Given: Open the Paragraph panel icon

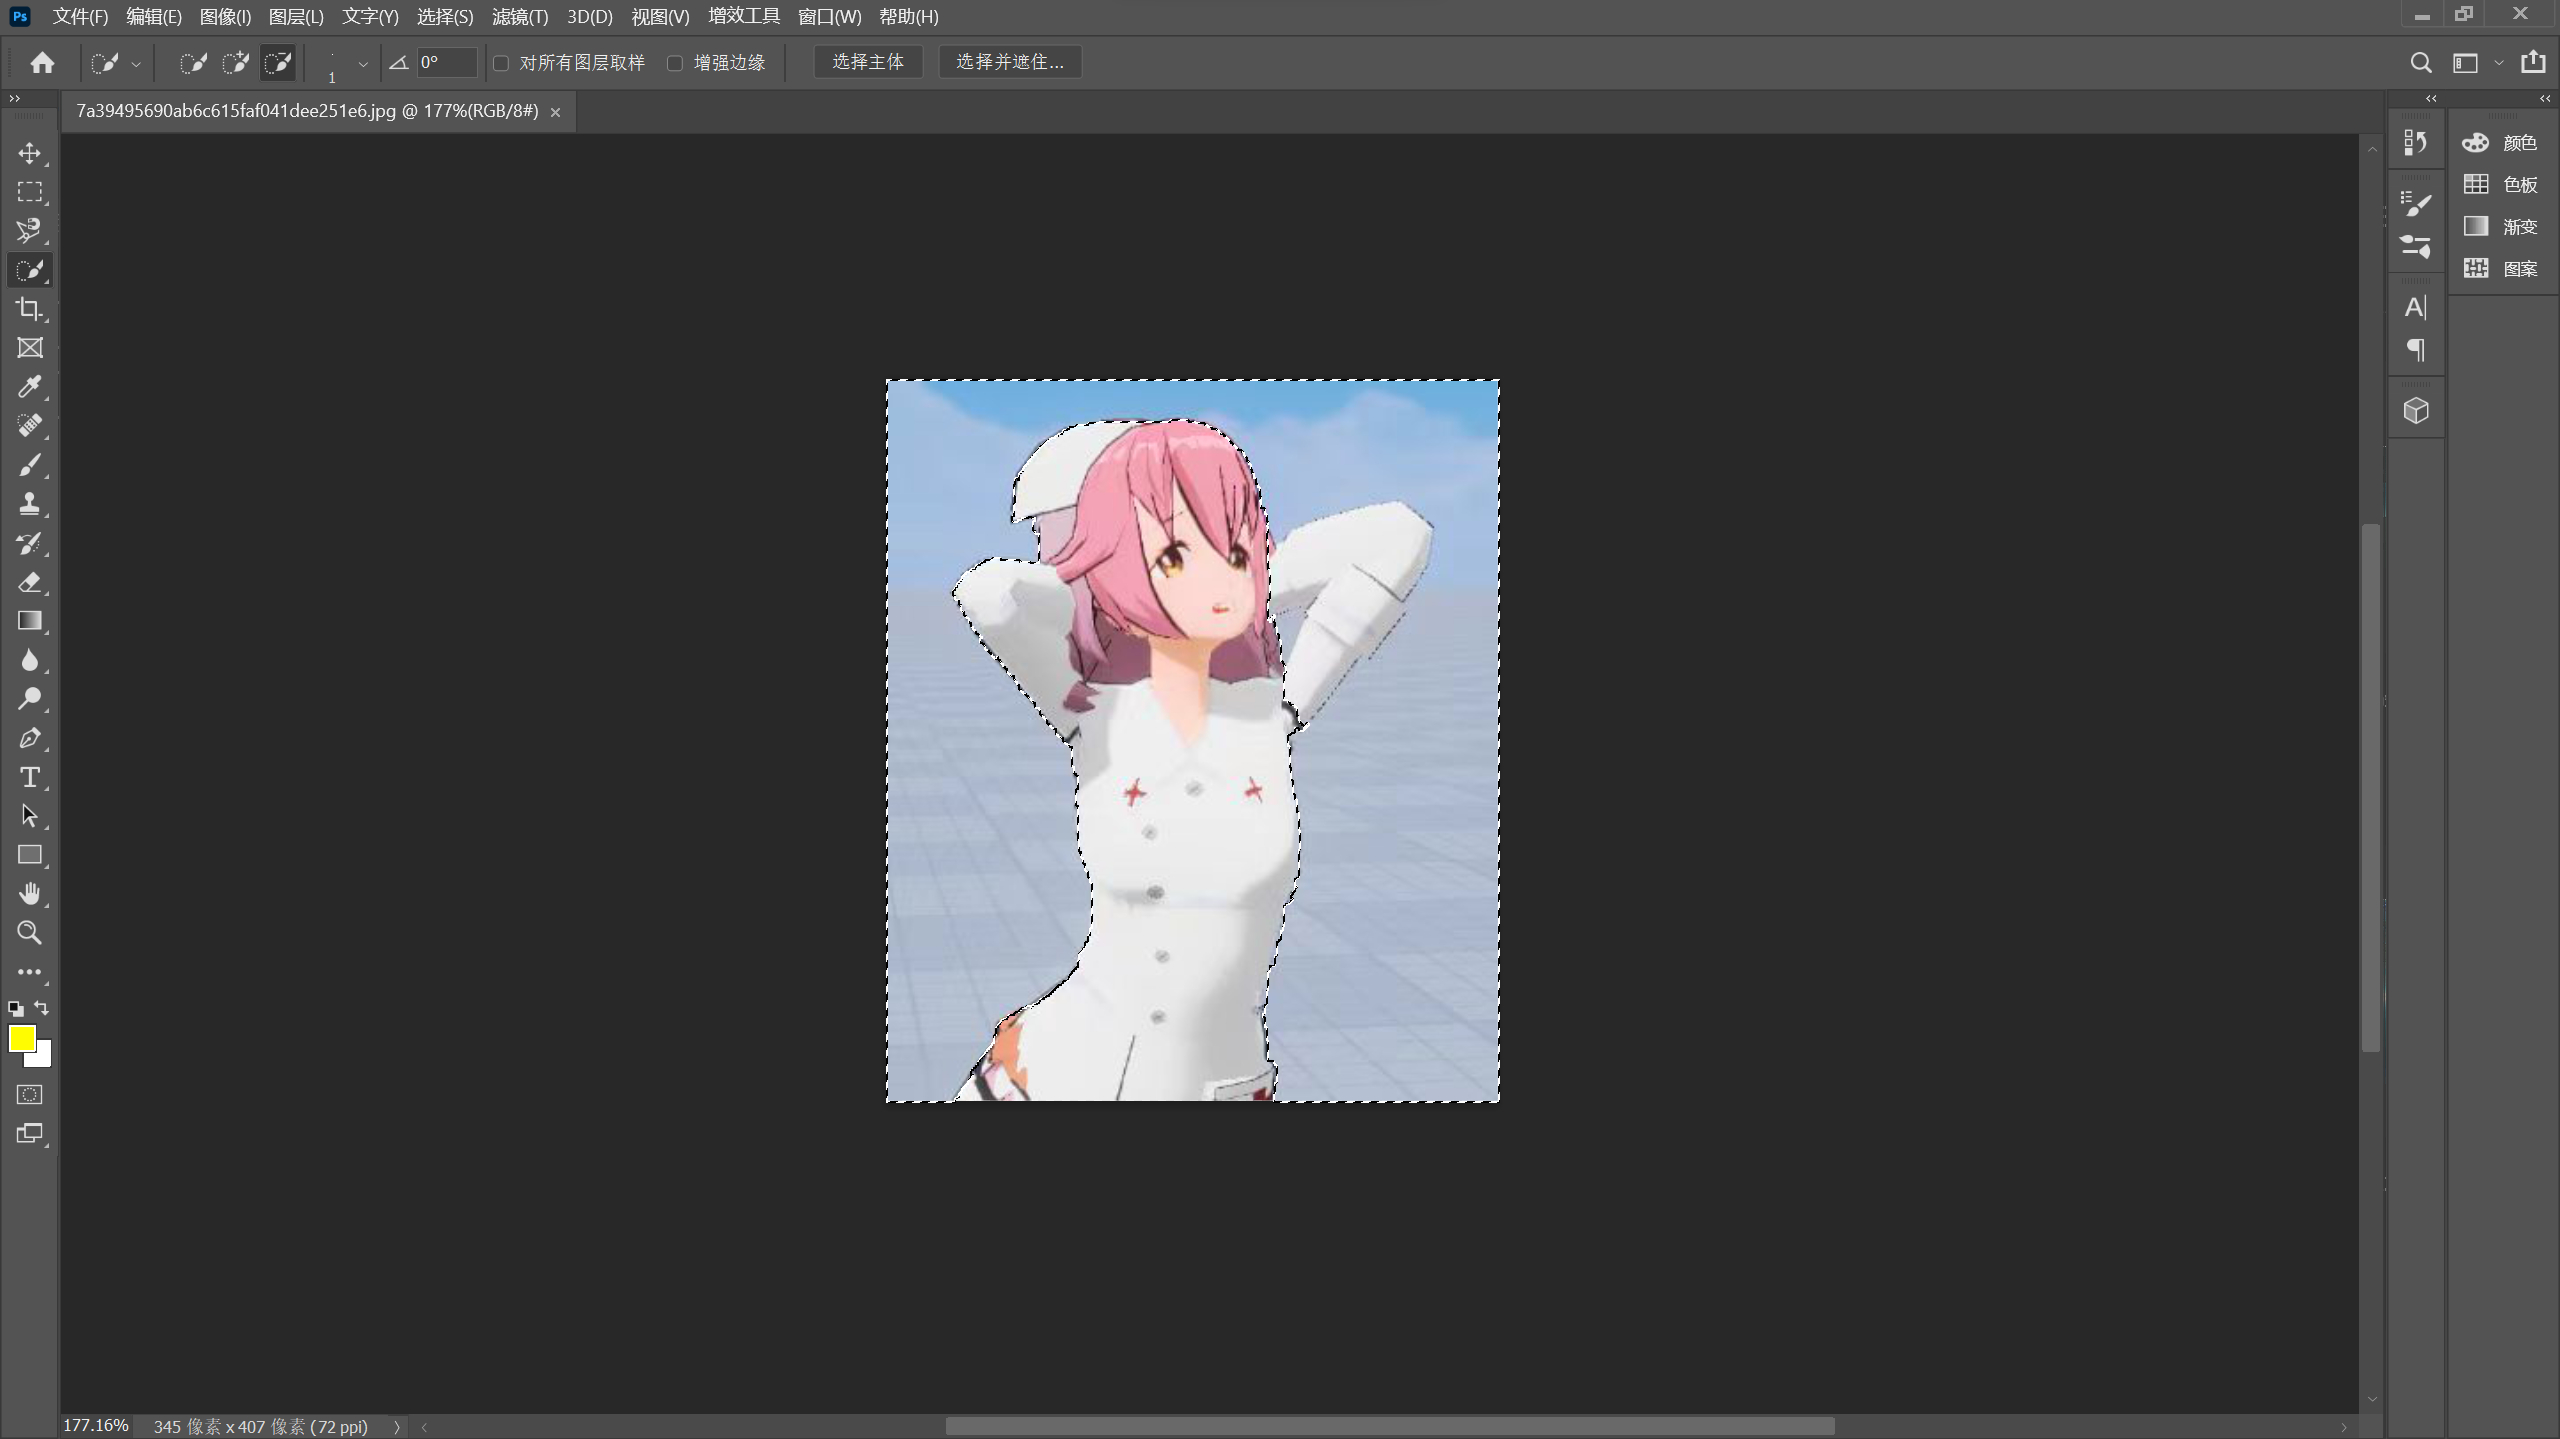Looking at the screenshot, I should point(2416,350).
